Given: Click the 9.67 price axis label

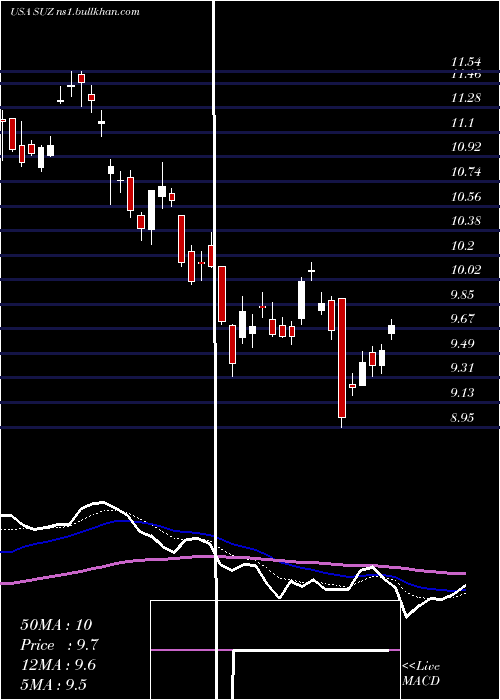Looking at the screenshot, I should tap(462, 319).
